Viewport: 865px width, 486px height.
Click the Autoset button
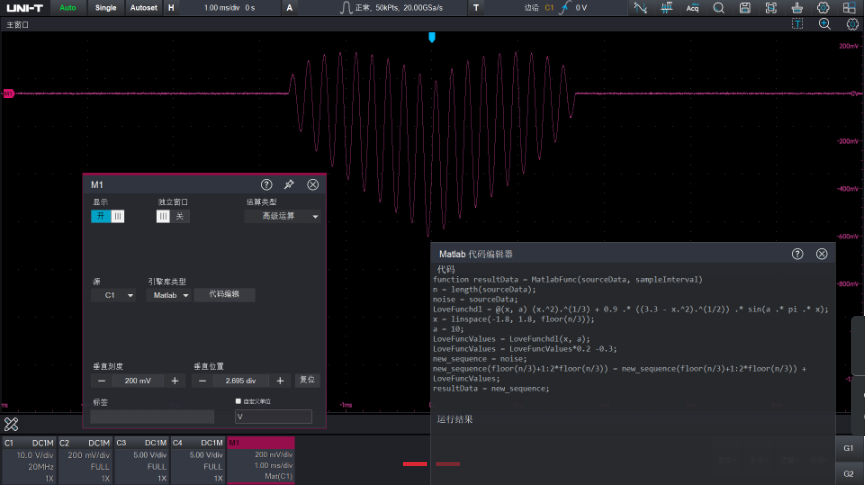tap(143, 8)
